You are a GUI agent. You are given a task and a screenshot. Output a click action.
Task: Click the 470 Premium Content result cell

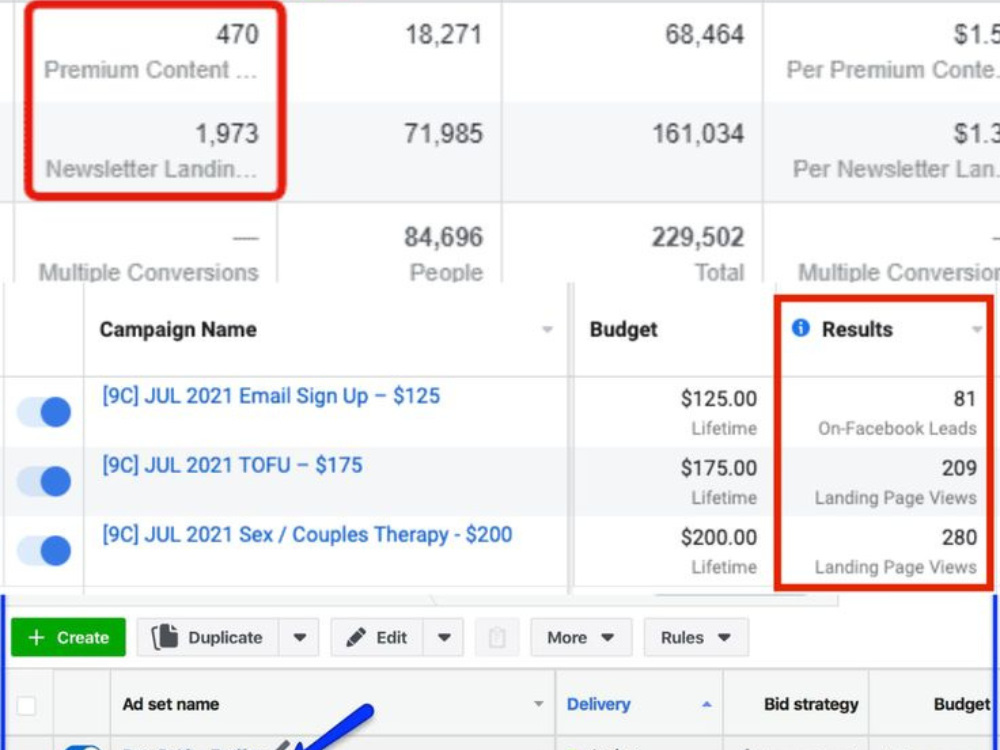[x=151, y=51]
